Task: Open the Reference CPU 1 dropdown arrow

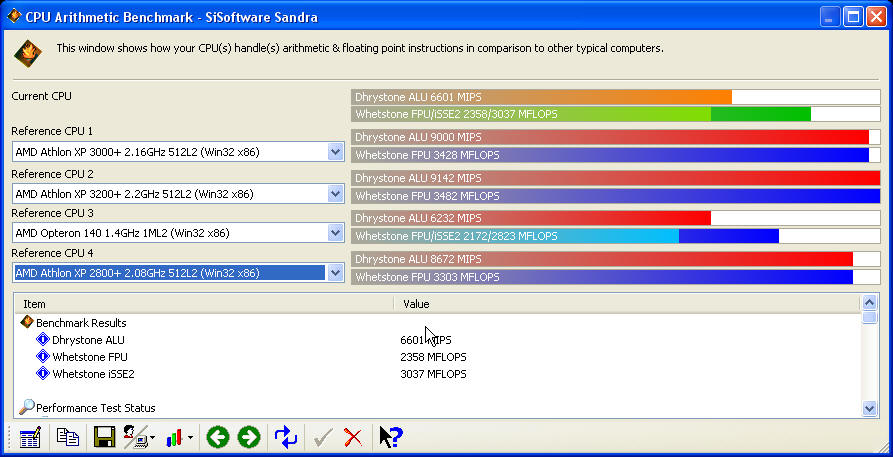Action: pyautogui.click(x=336, y=152)
